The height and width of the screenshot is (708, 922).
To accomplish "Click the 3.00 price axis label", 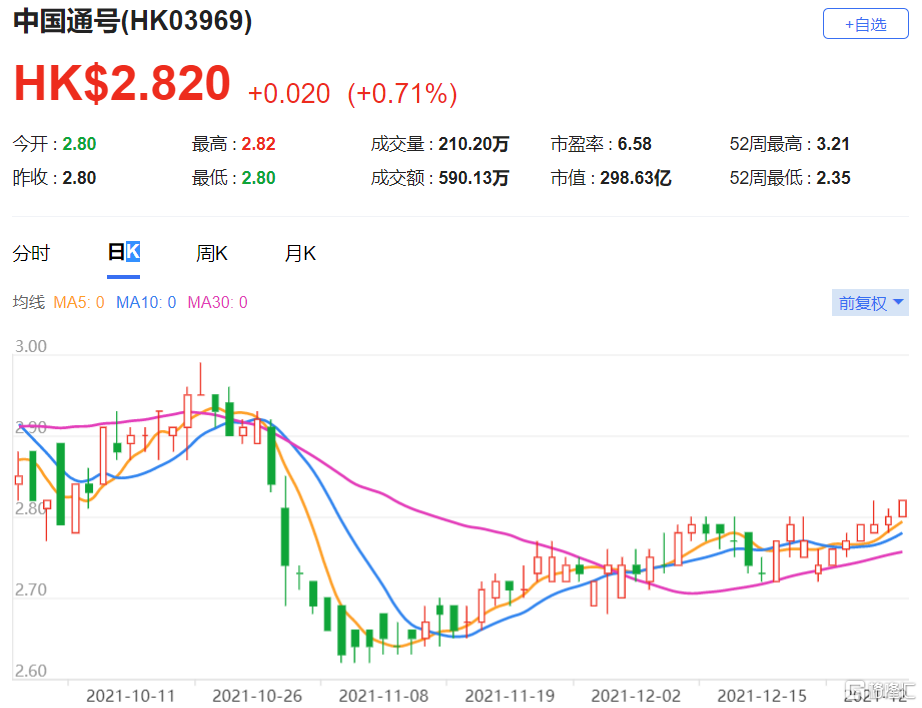I will point(31,346).
